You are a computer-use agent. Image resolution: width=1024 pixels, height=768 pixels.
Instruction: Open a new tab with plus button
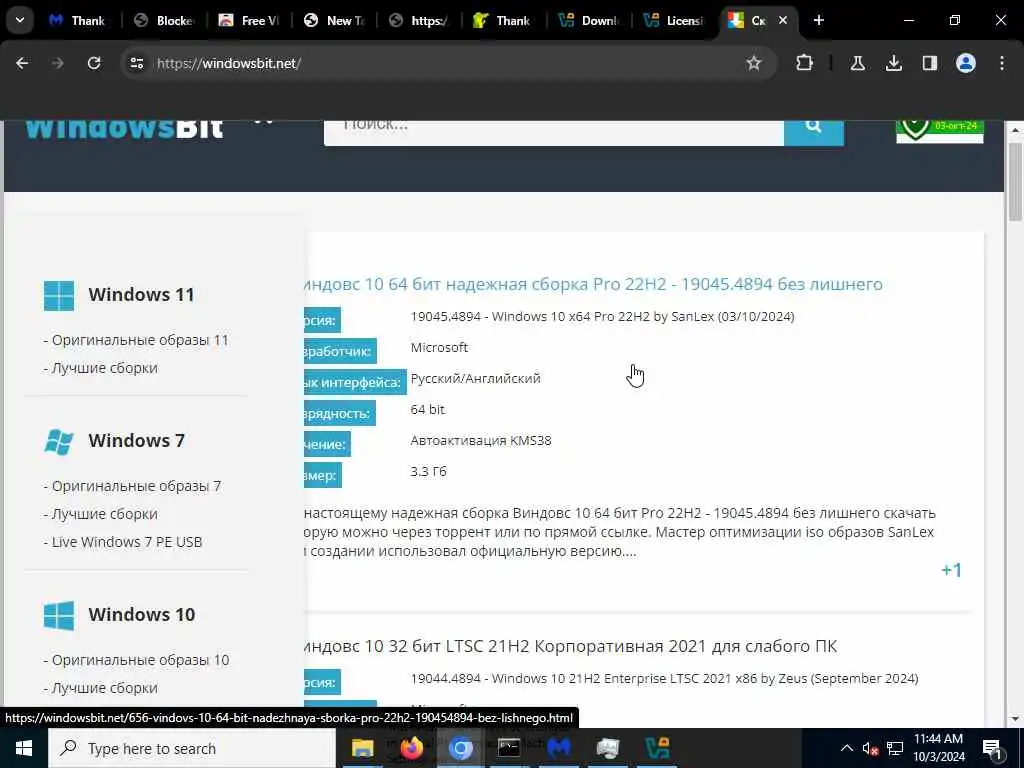818,20
